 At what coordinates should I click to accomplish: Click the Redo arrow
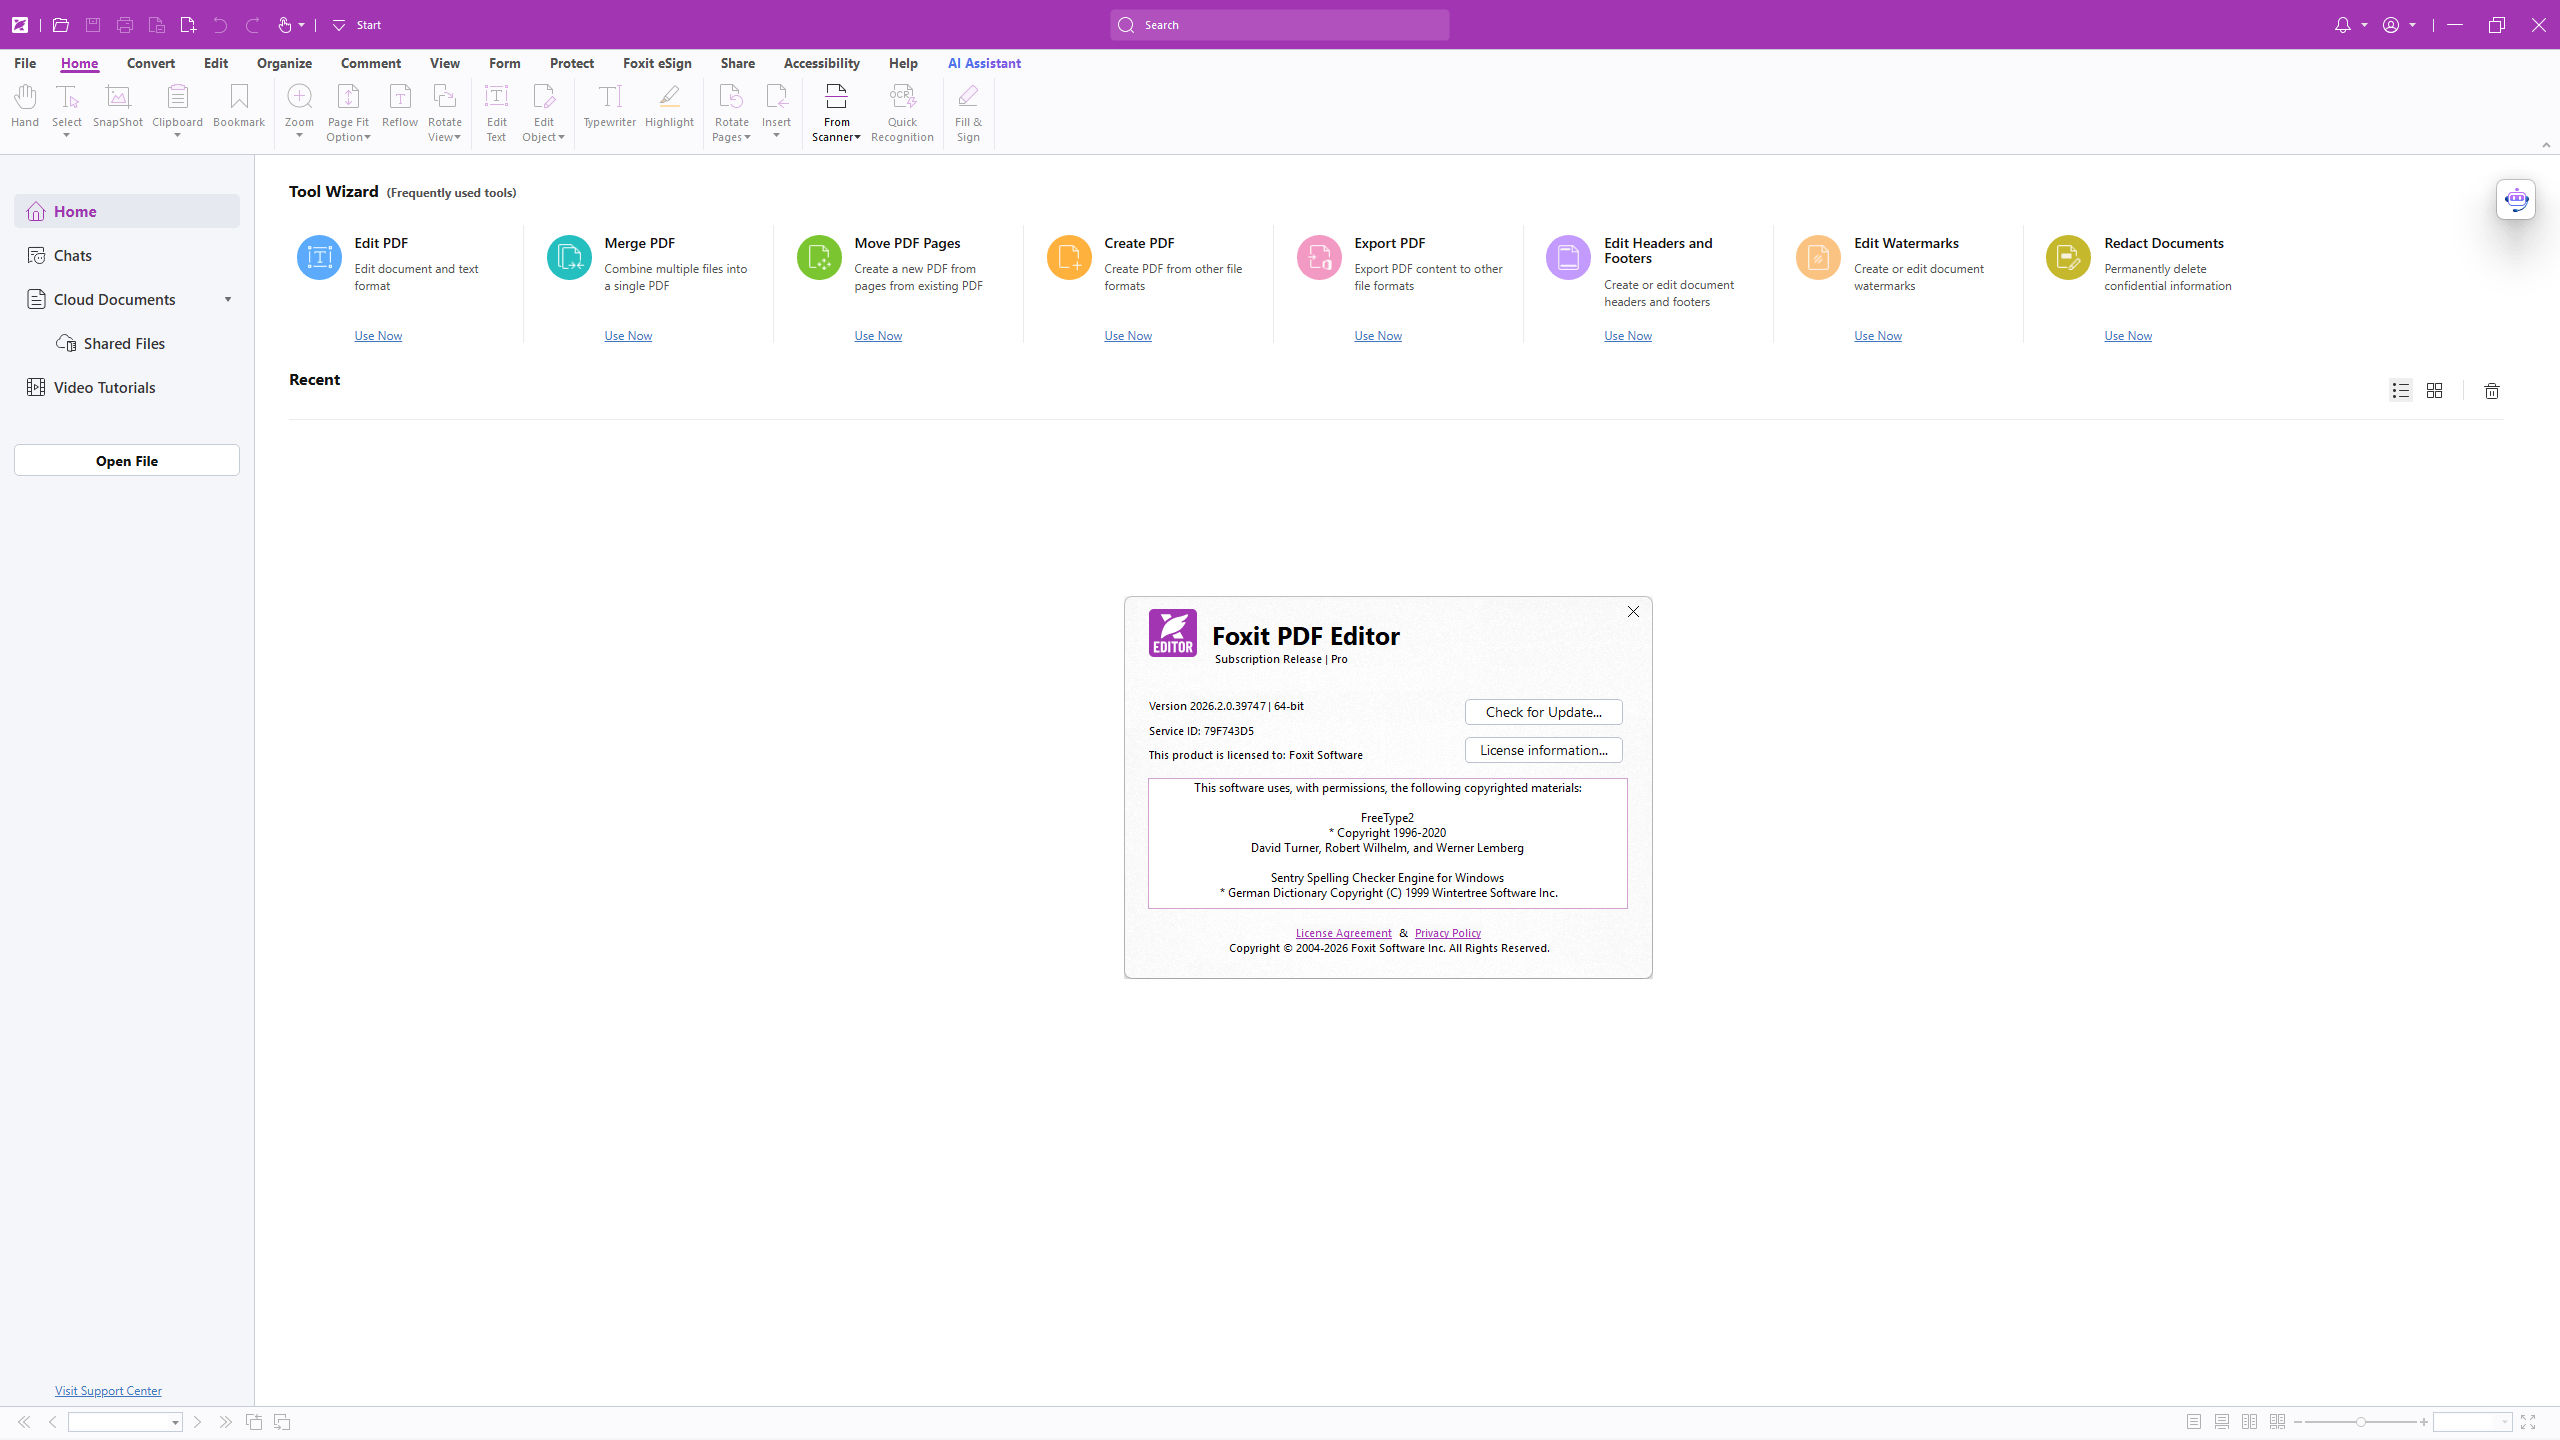(252, 25)
